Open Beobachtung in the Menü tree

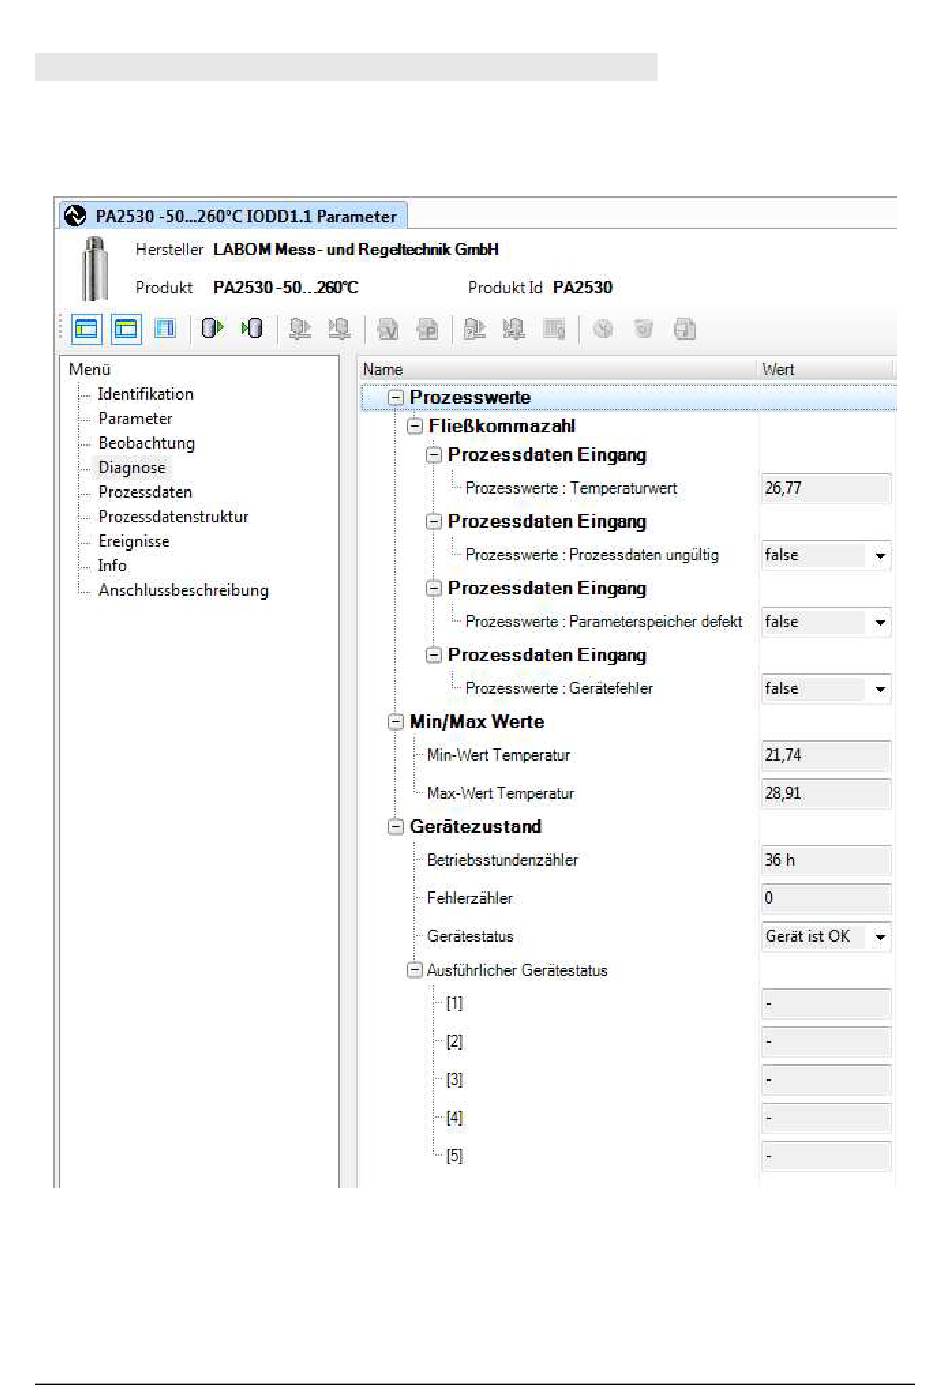point(147,443)
